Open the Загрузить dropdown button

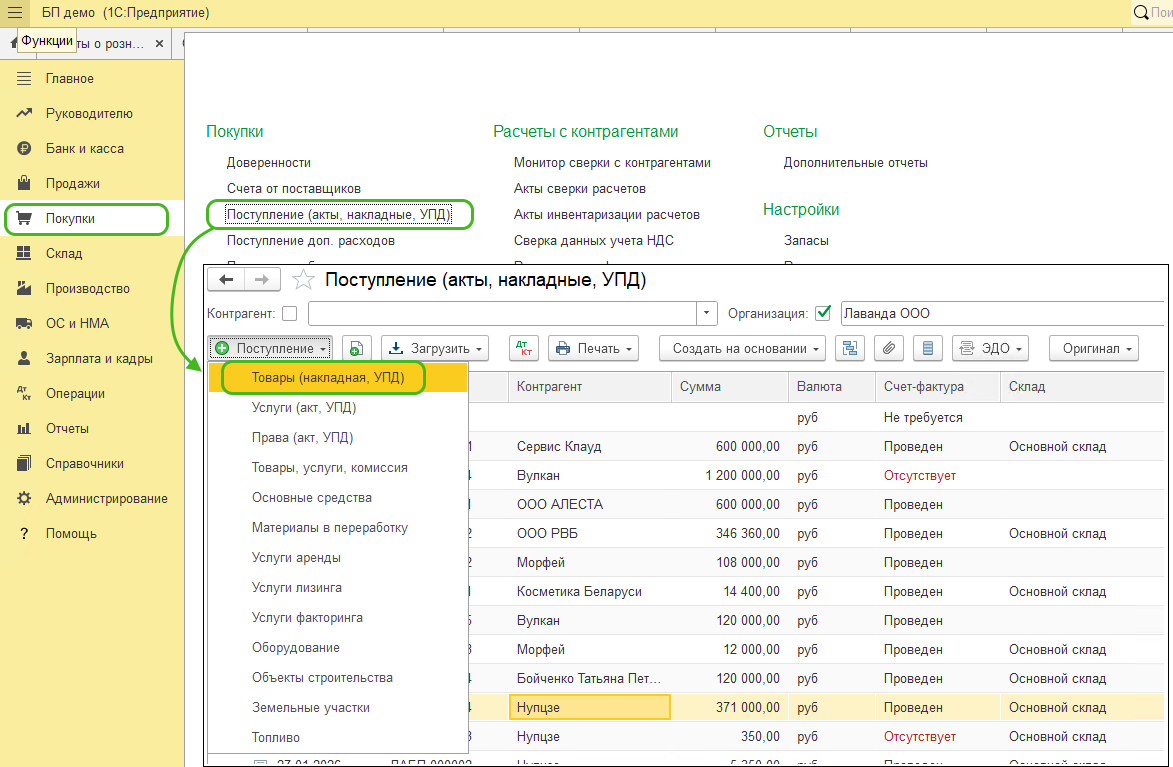tap(435, 349)
